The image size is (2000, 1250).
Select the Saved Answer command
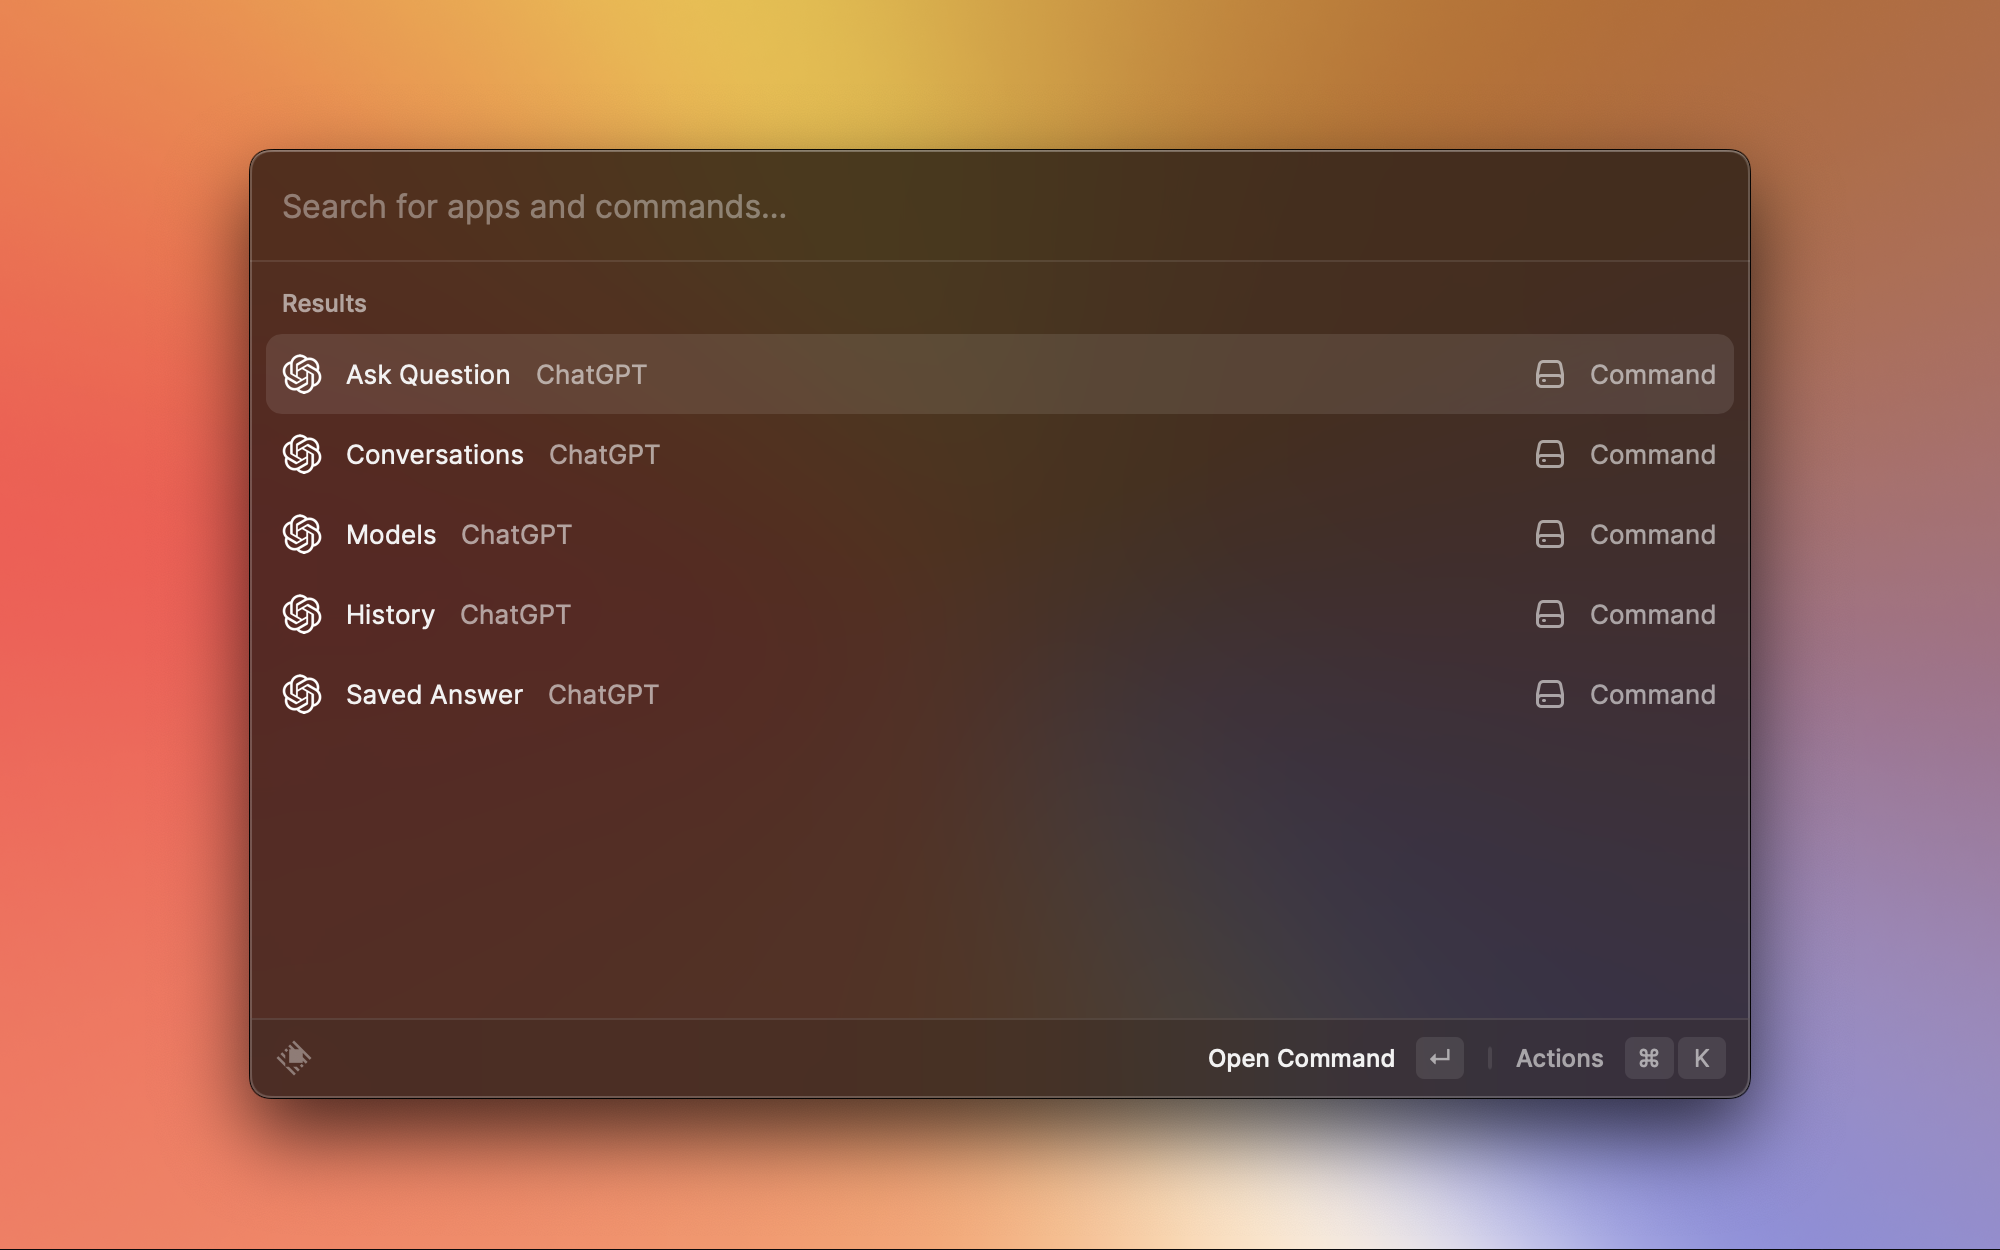pos(434,694)
